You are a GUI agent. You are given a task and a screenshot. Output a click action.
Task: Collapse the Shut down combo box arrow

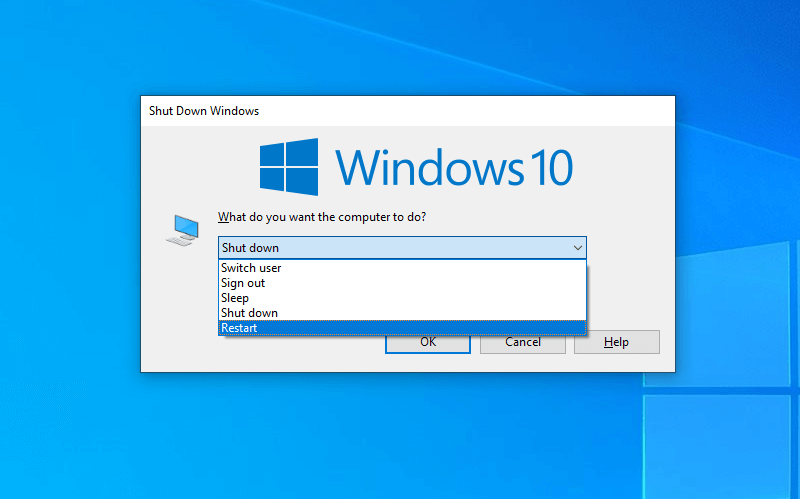578,248
